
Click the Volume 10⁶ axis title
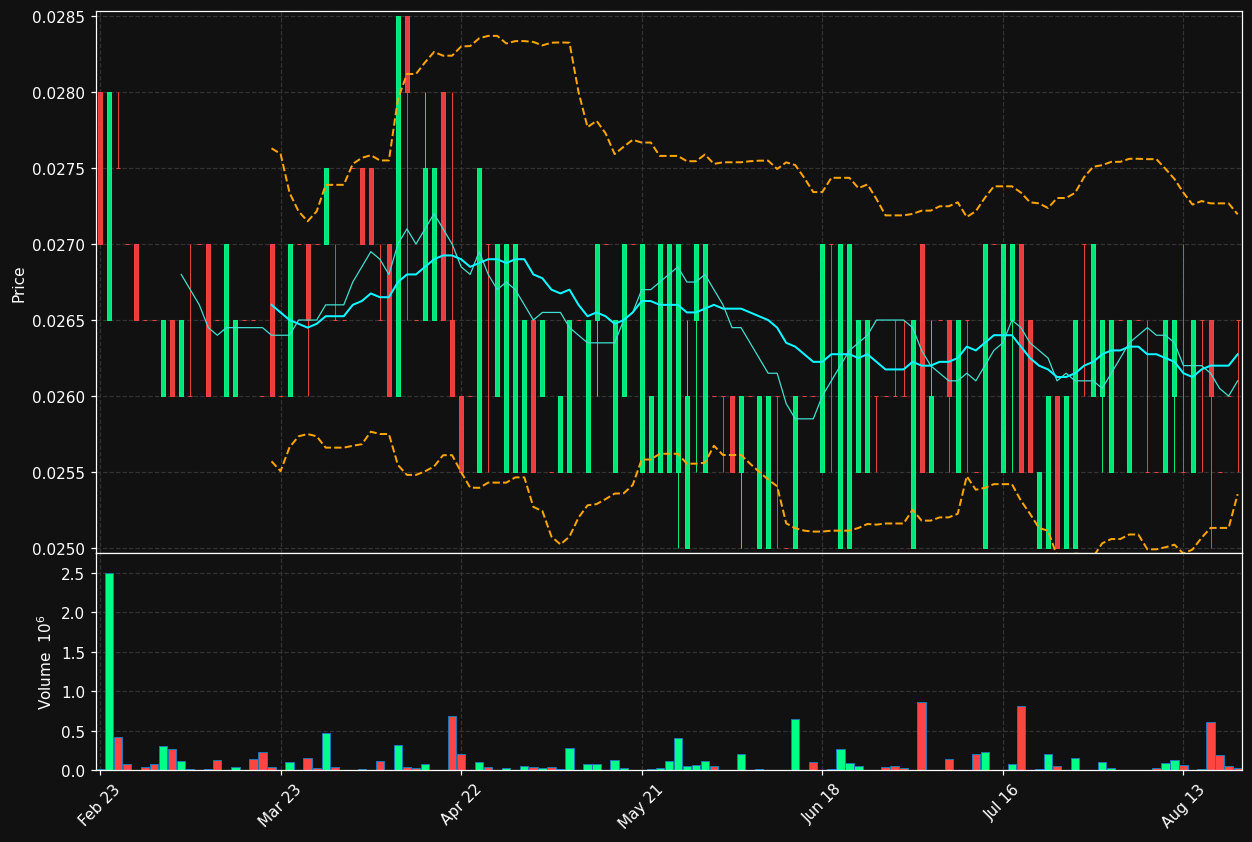[45, 662]
